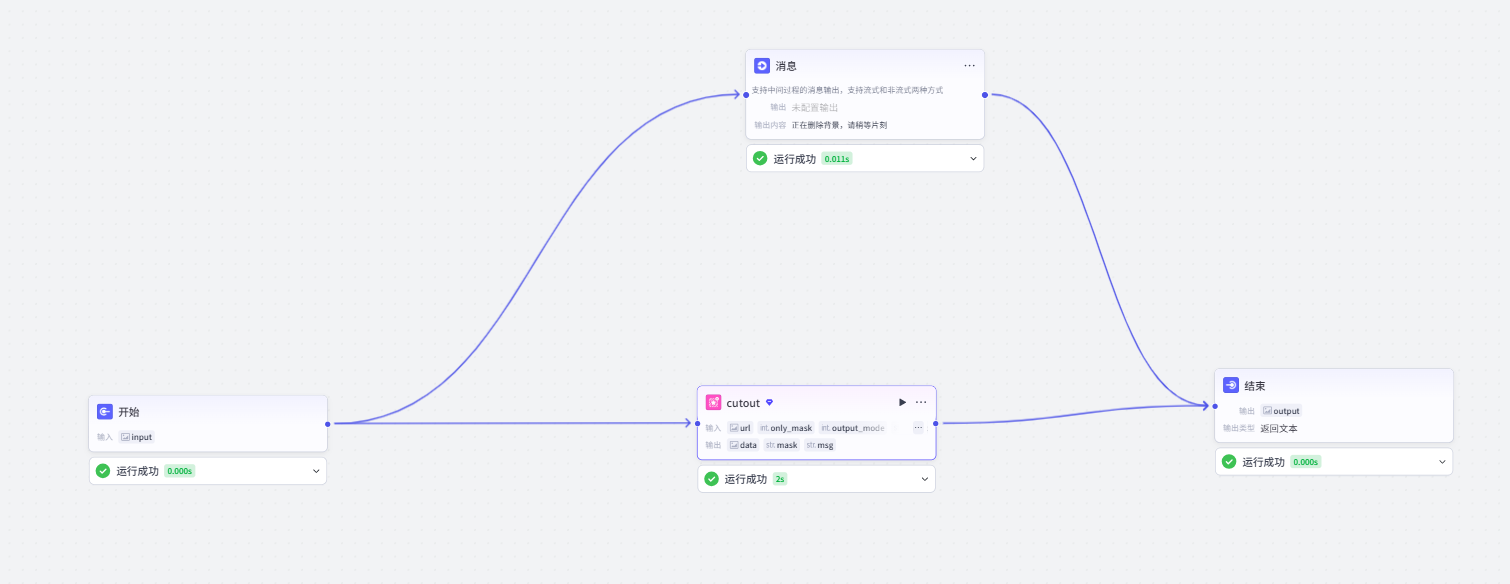The image size is (1510, 584).
Task: Expand the cutout node run result
Action: (x=925, y=479)
